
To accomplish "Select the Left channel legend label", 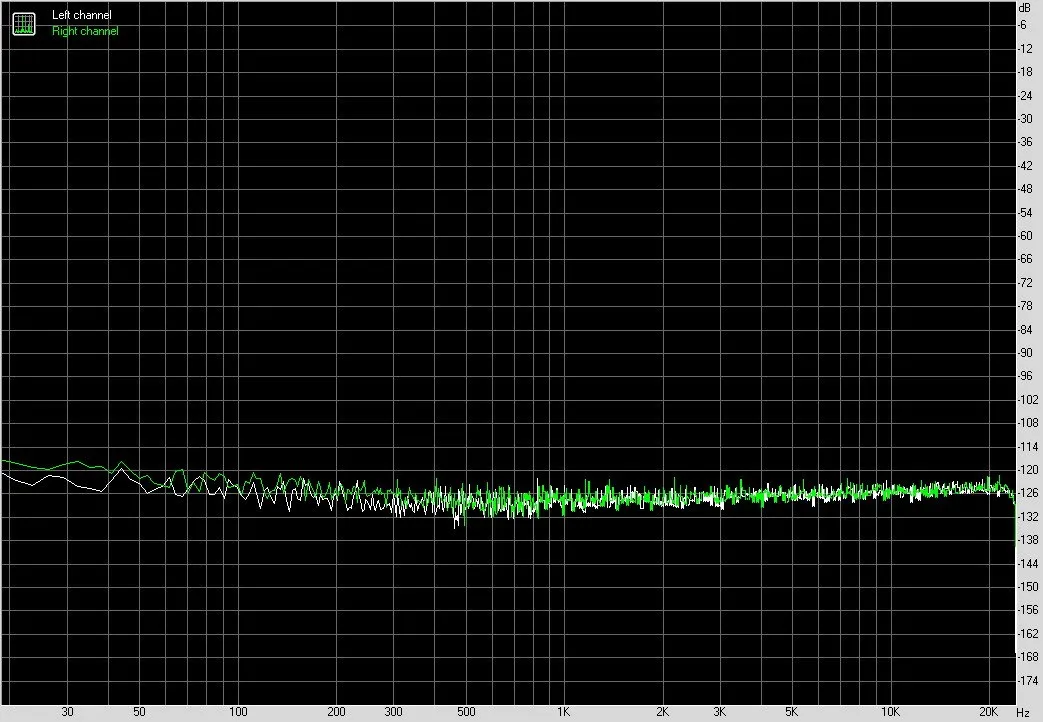I will (x=82, y=15).
